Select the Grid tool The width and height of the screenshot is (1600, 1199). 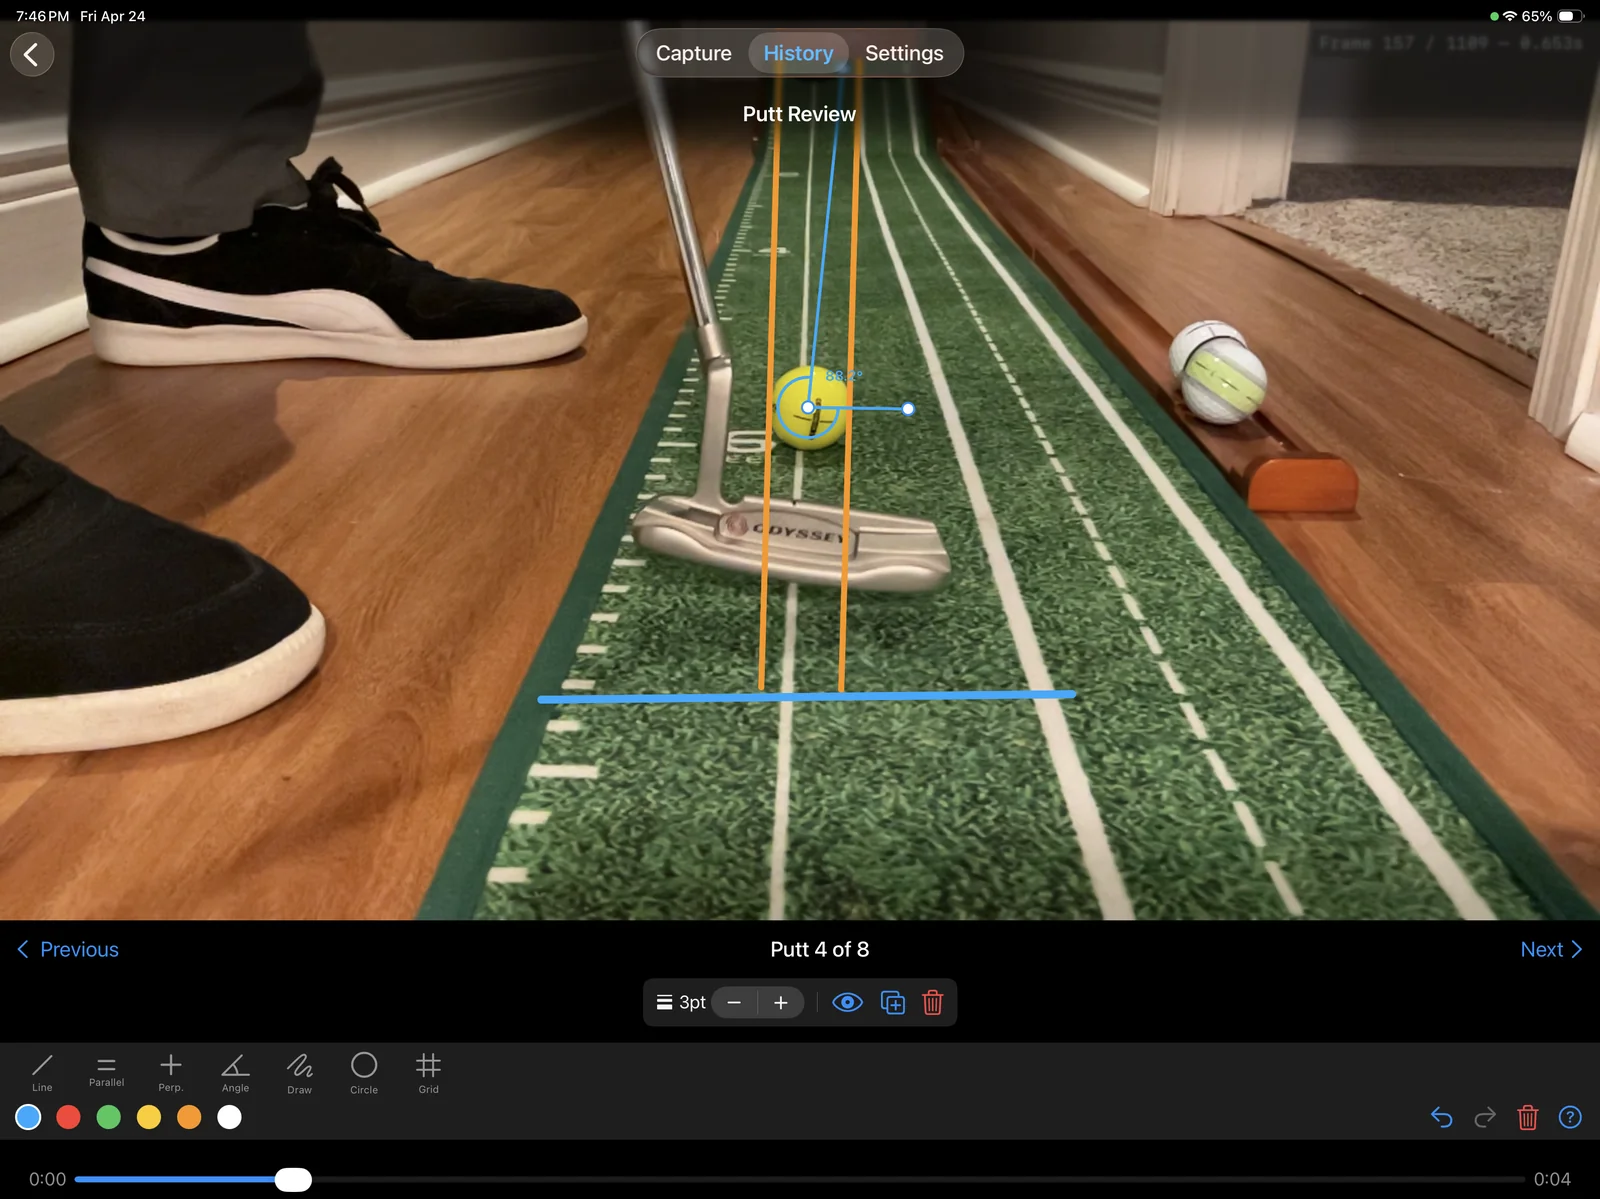(x=428, y=1073)
